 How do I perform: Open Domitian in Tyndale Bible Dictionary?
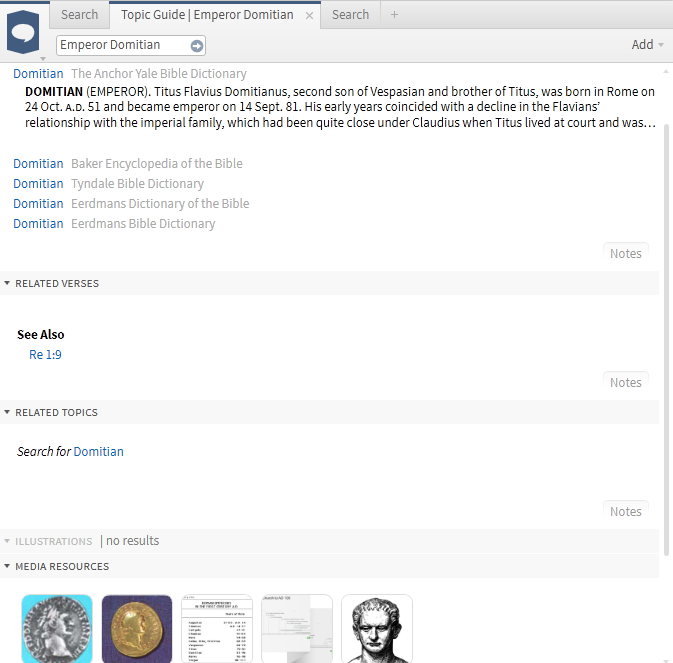tap(38, 184)
